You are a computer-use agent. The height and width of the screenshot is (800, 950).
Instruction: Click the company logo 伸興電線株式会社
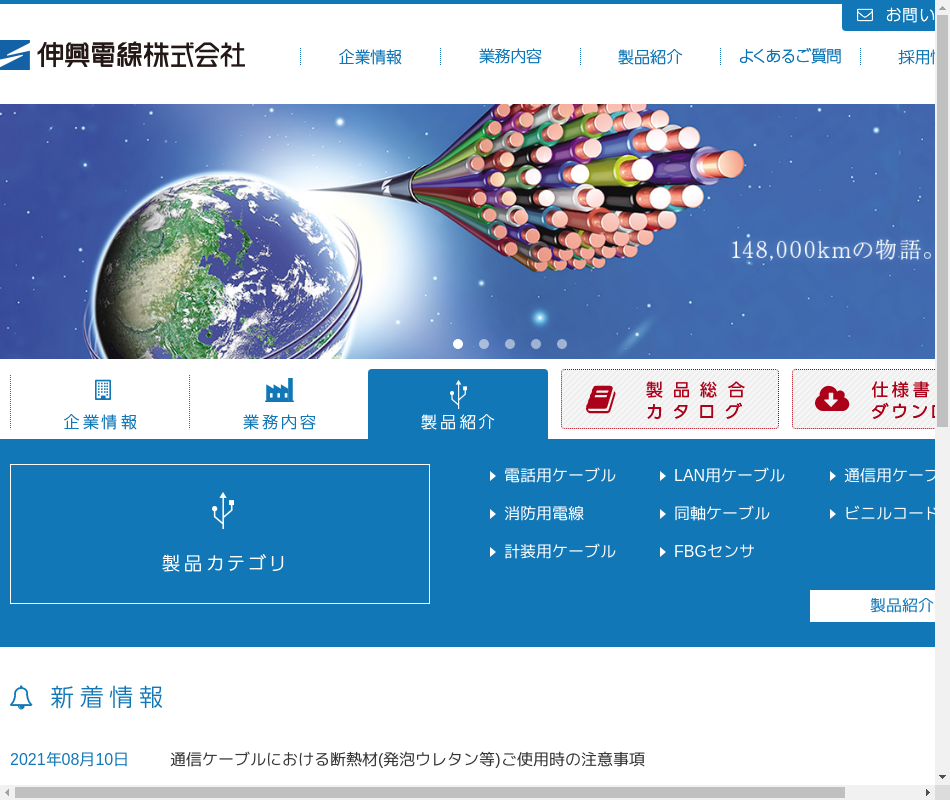coord(123,54)
